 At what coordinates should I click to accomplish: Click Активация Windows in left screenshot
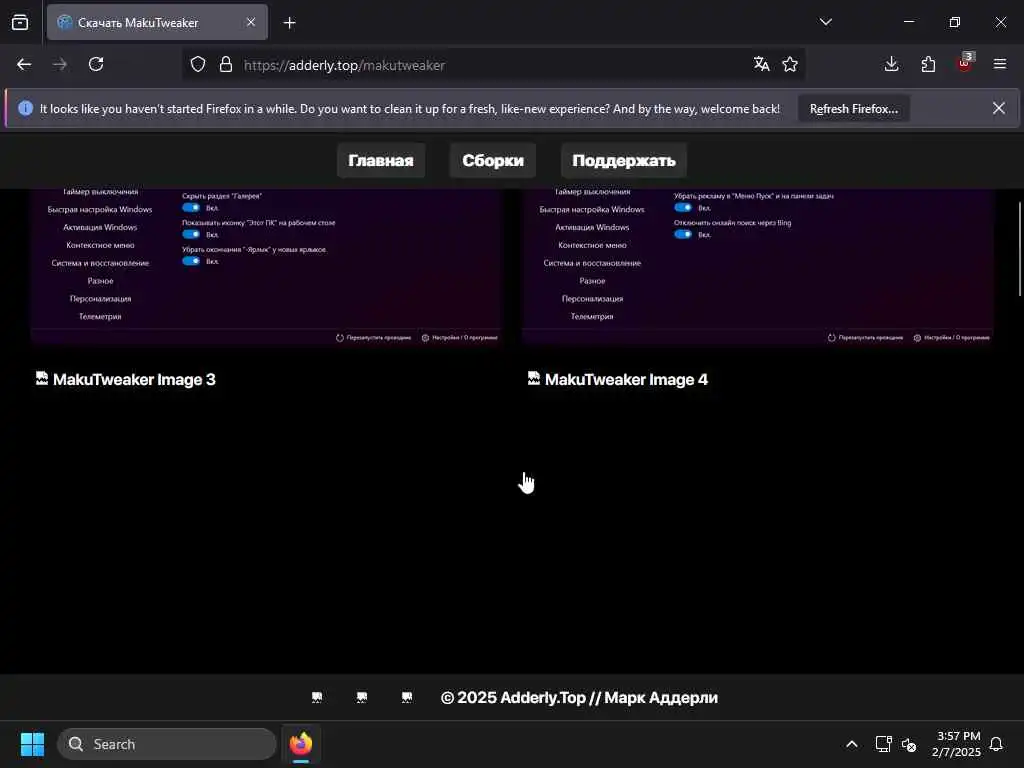point(100,227)
